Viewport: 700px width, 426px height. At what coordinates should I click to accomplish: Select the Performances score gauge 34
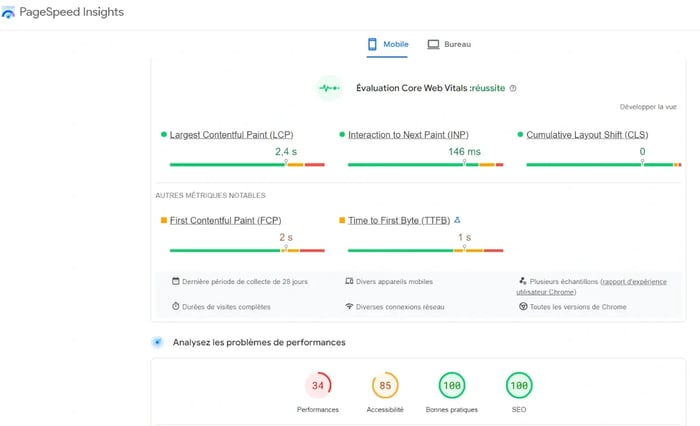(318, 385)
